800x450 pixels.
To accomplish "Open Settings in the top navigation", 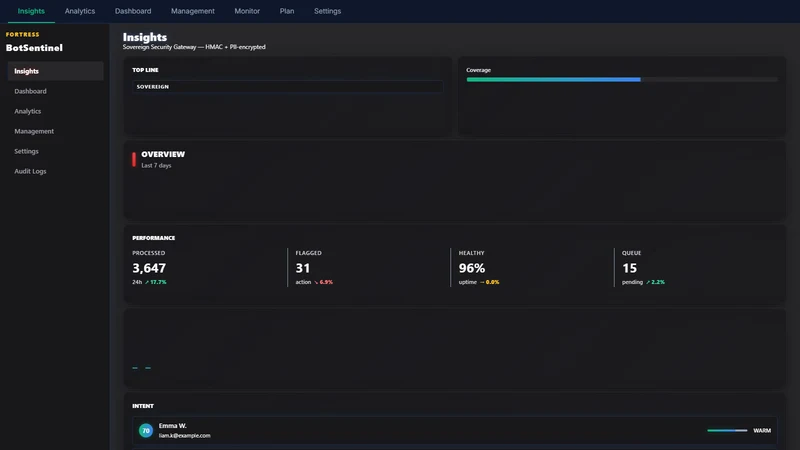I will (327, 11).
